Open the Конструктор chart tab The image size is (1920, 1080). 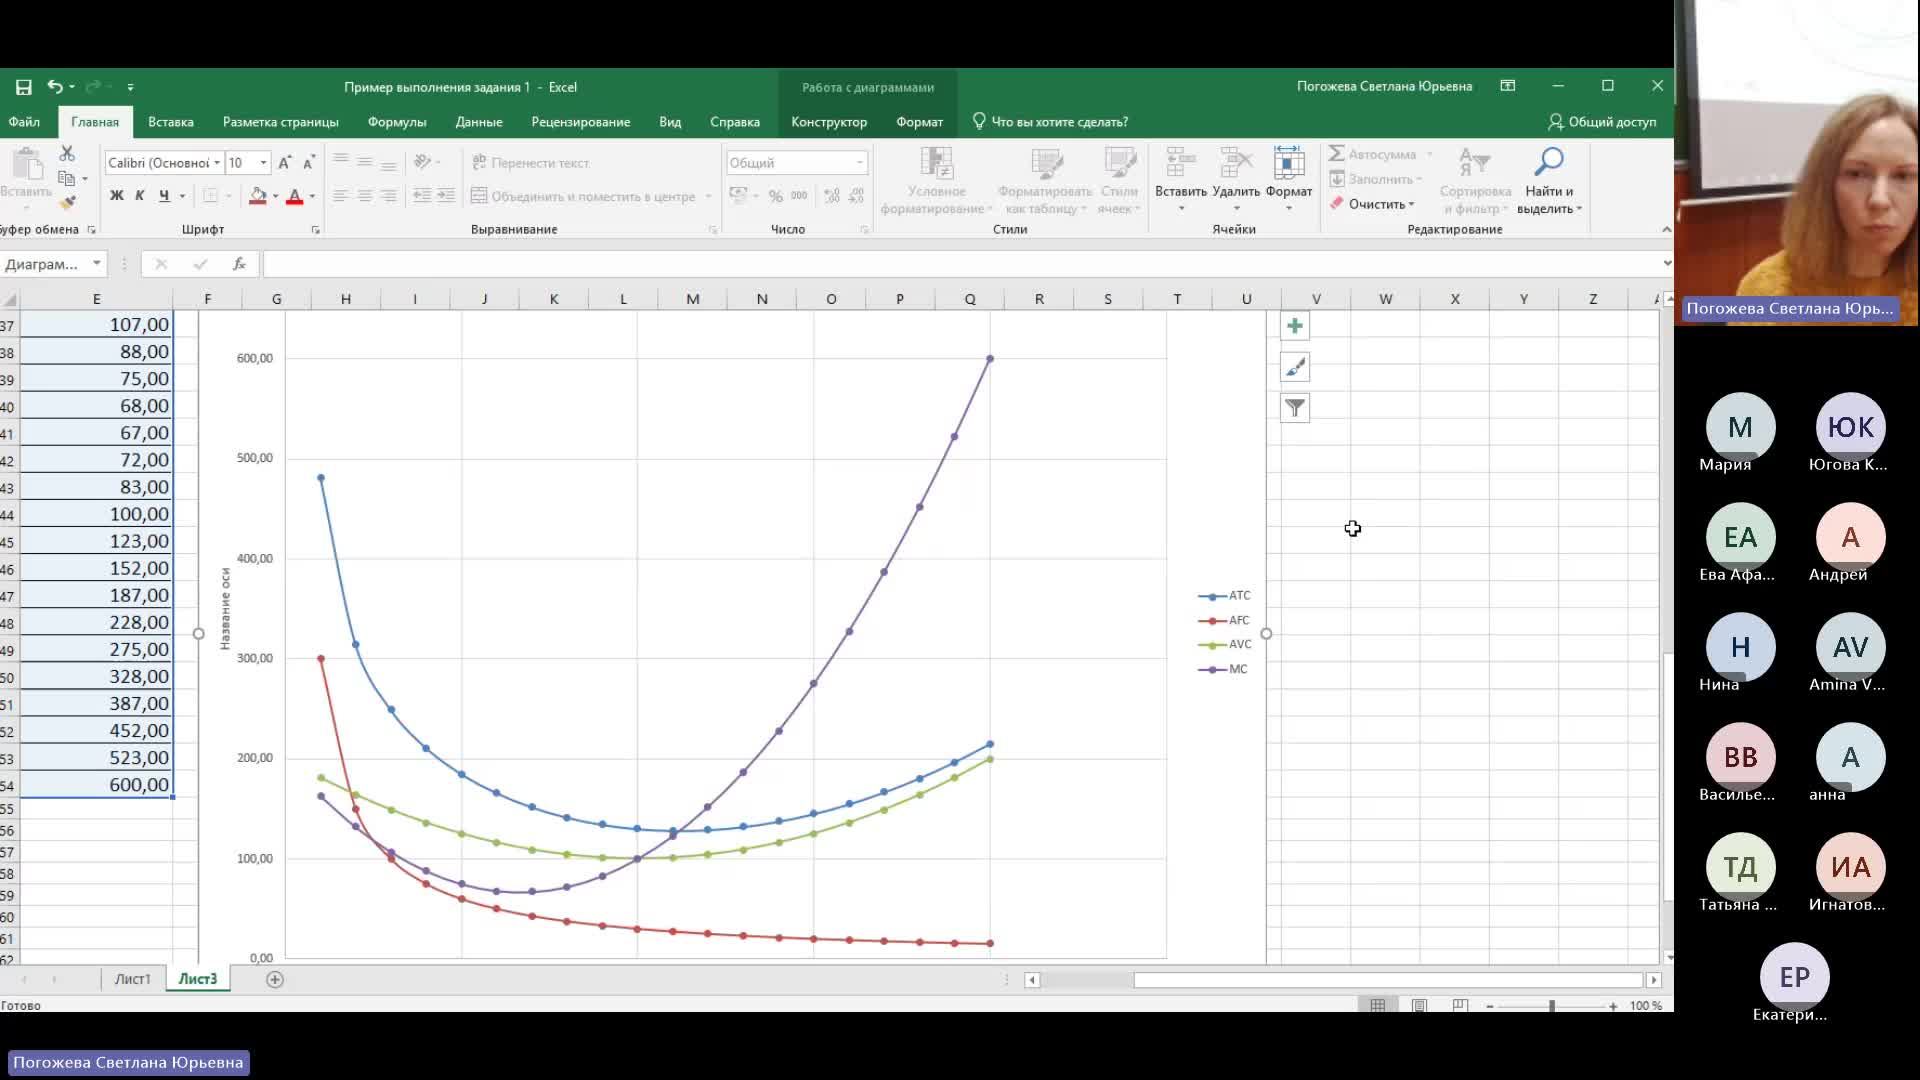829,122
